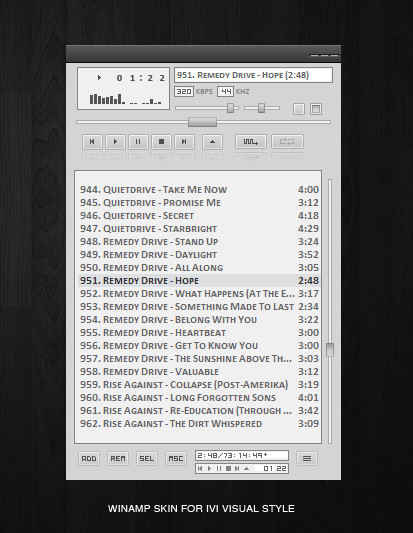Open the playlist list options button
This screenshot has height=533, width=413.
point(307,459)
